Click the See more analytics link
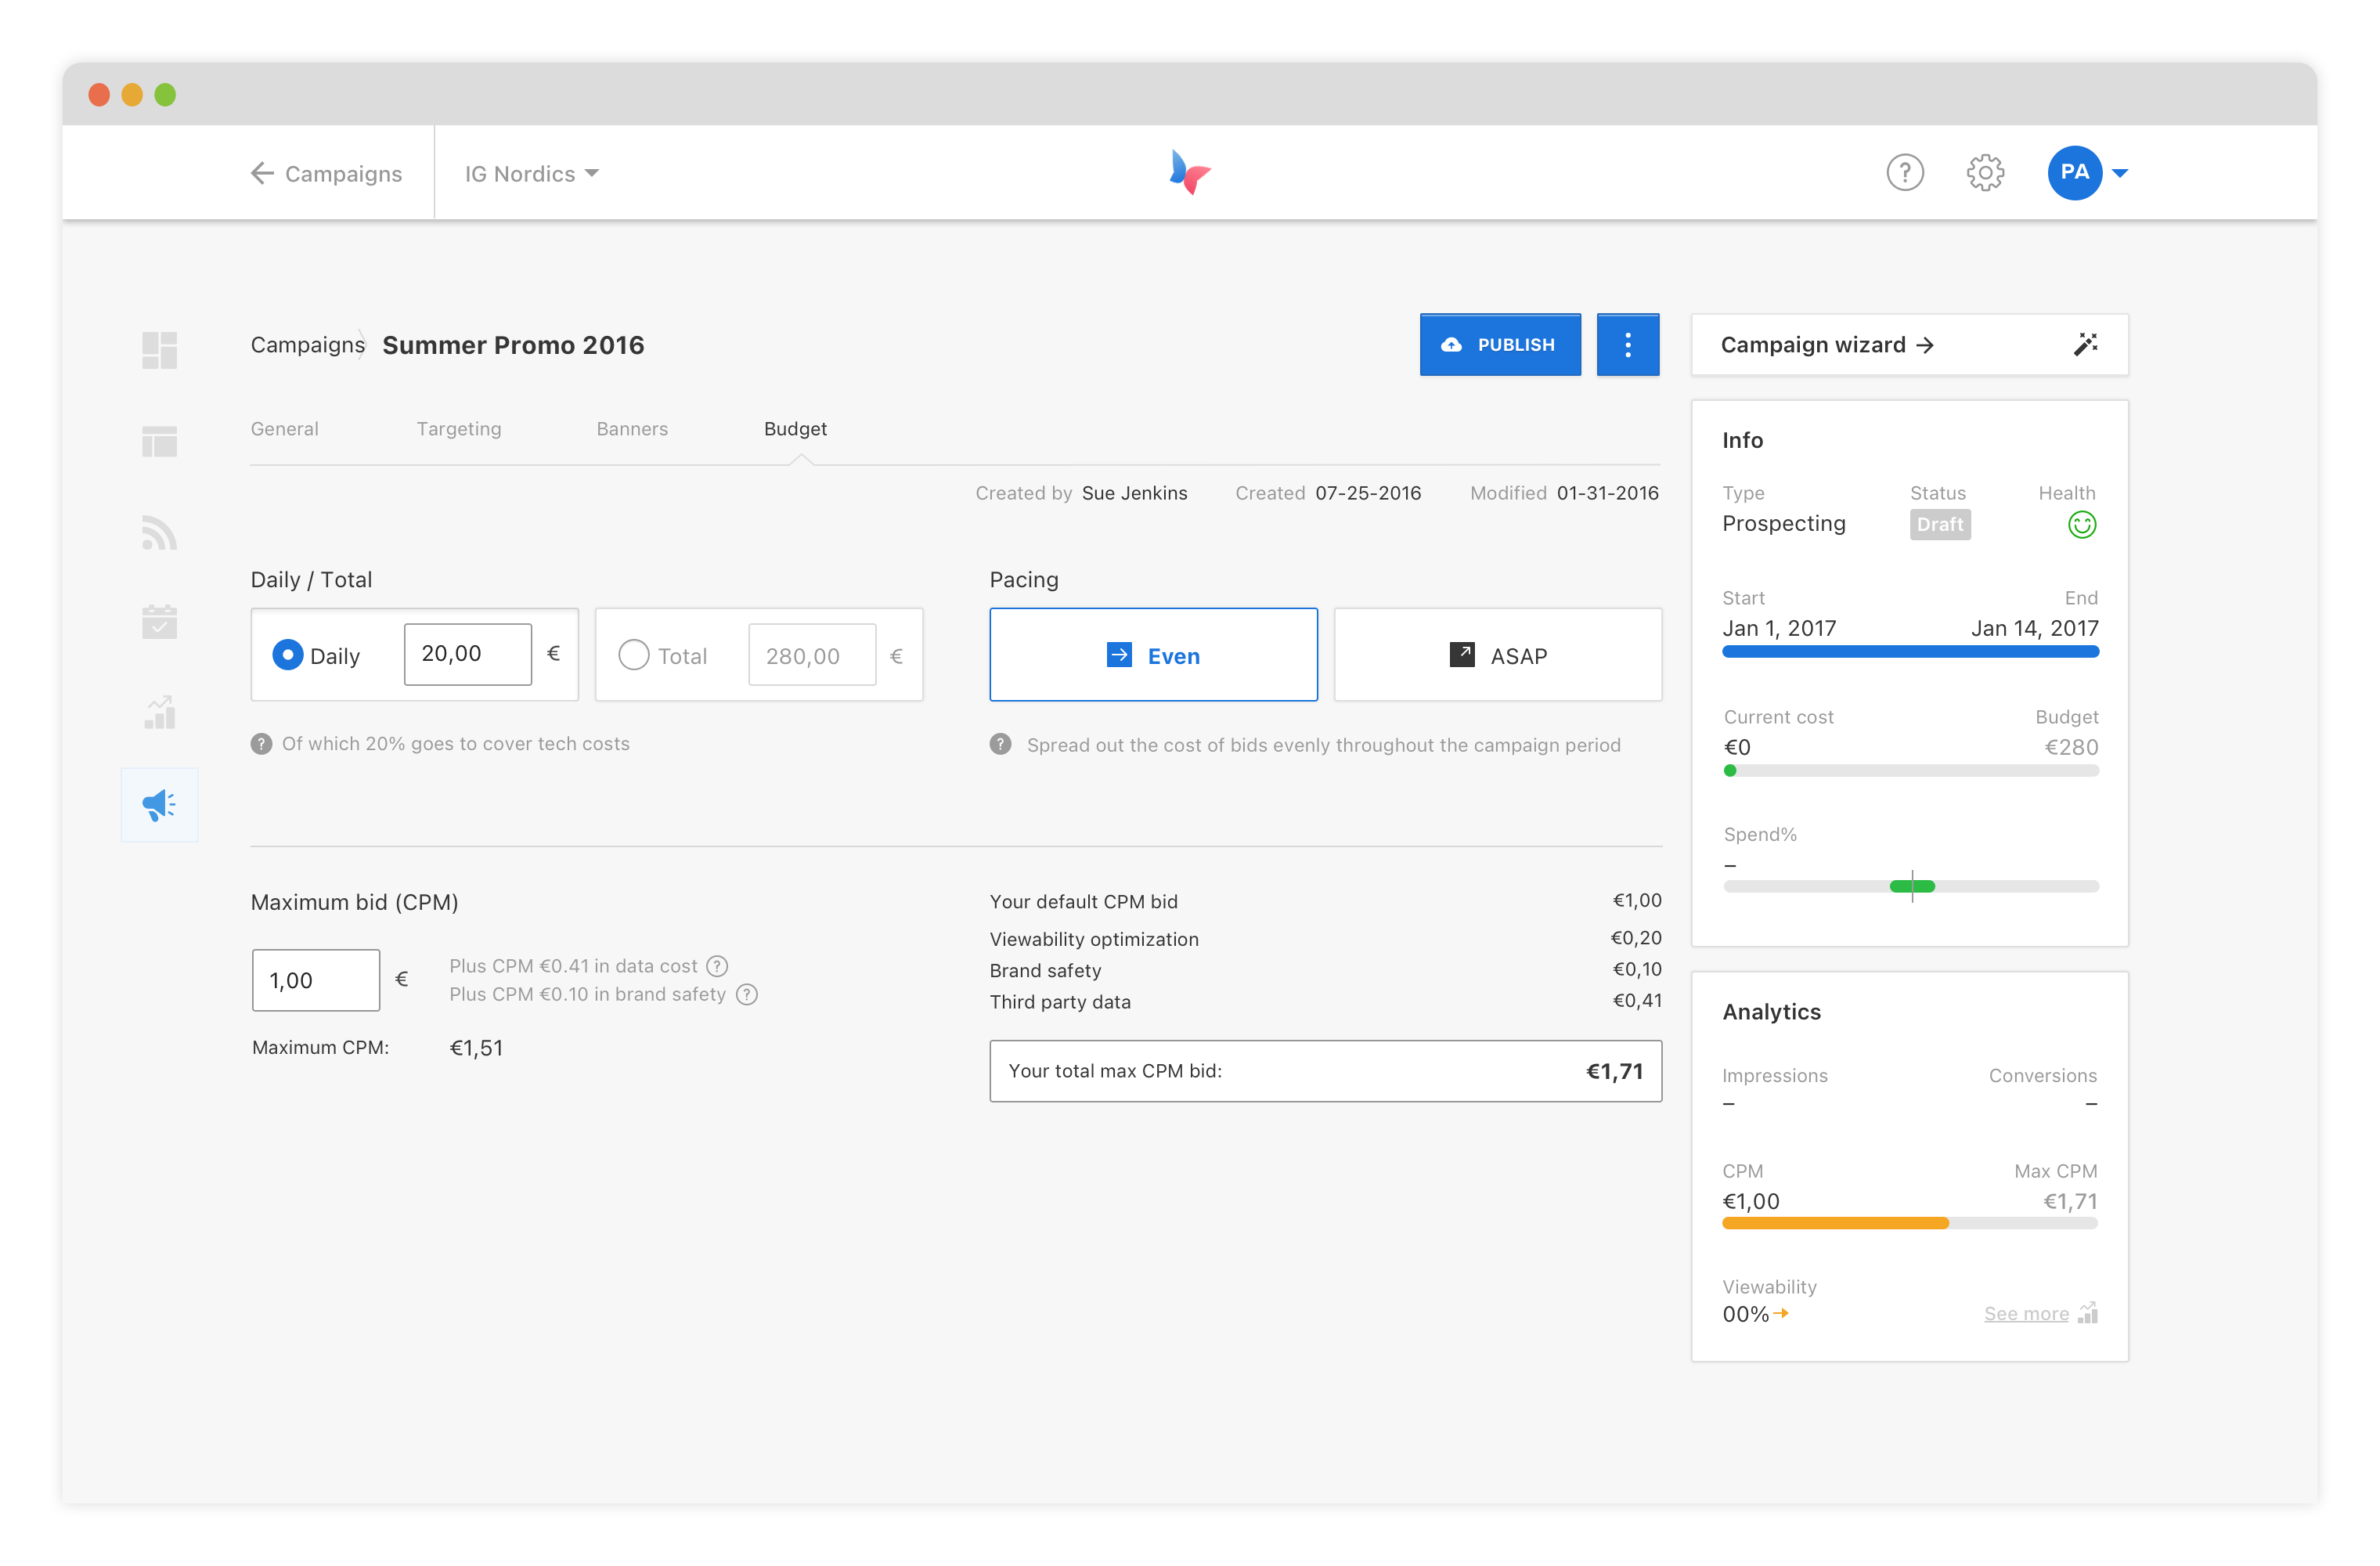The image size is (2380, 1566). point(2026,1314)
